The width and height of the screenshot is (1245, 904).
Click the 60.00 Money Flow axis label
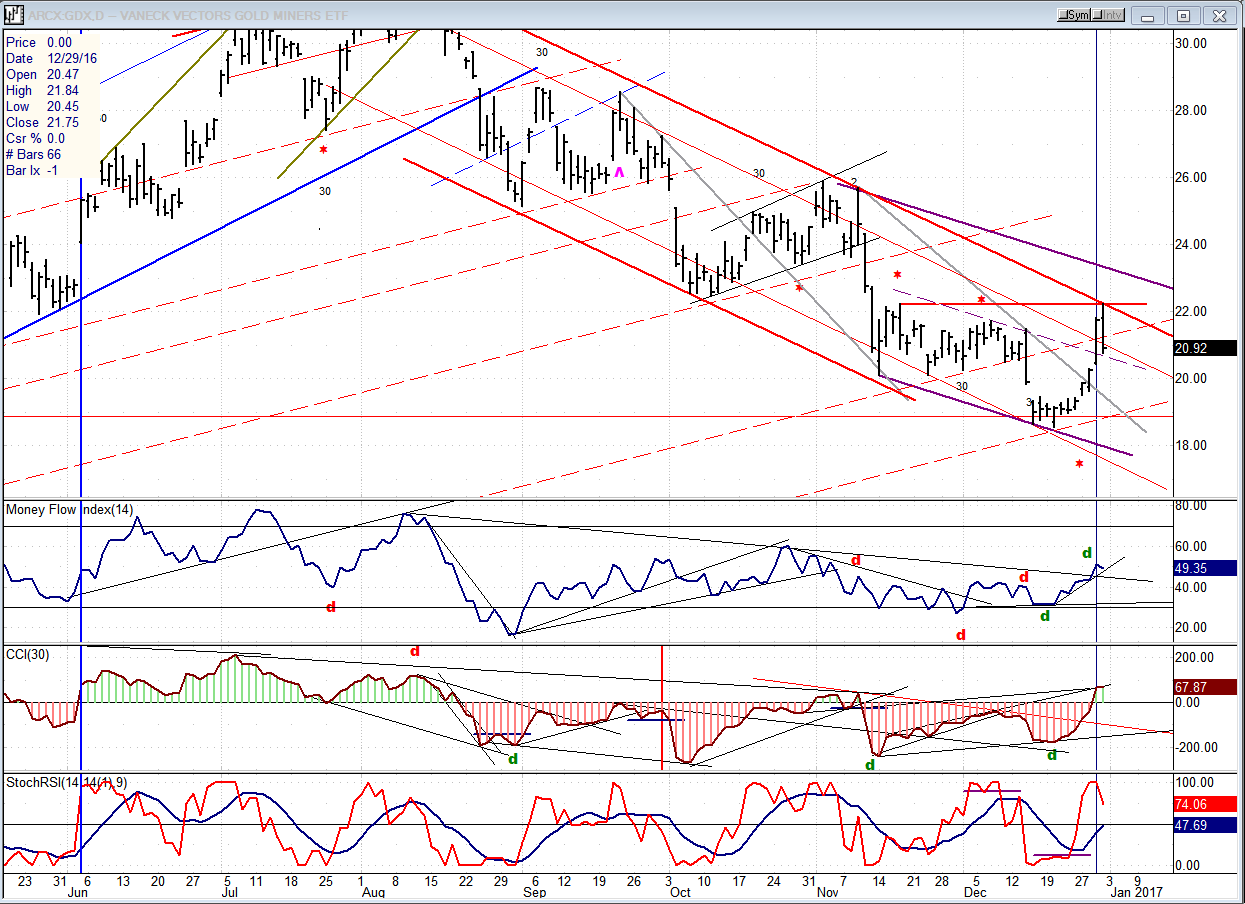[x=1190, y=546]
